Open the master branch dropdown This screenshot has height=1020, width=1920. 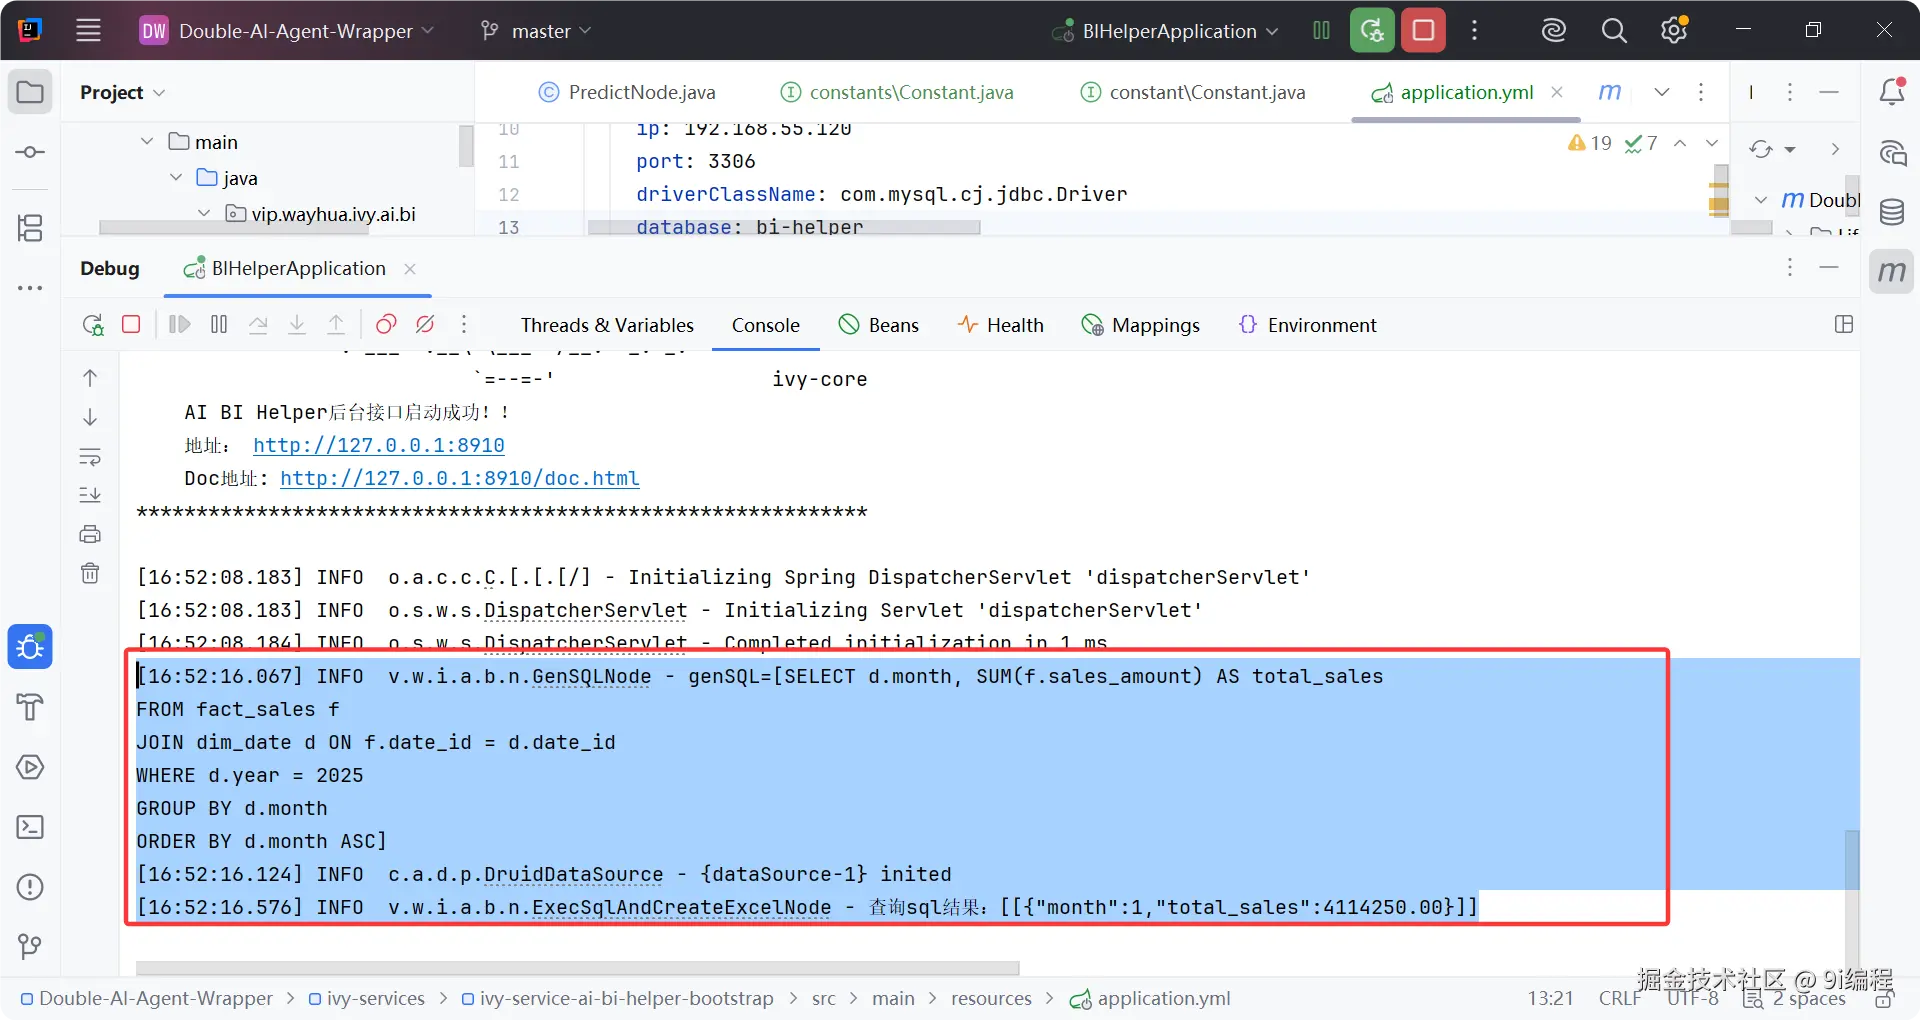pos(536,31)
